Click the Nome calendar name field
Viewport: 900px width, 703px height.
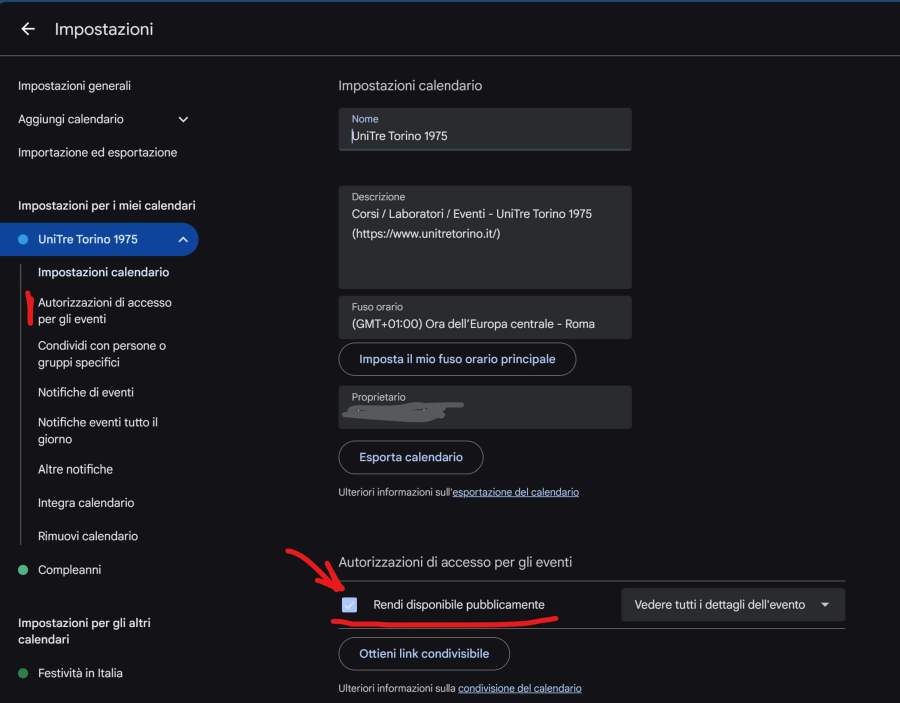(x=485, y=135)
